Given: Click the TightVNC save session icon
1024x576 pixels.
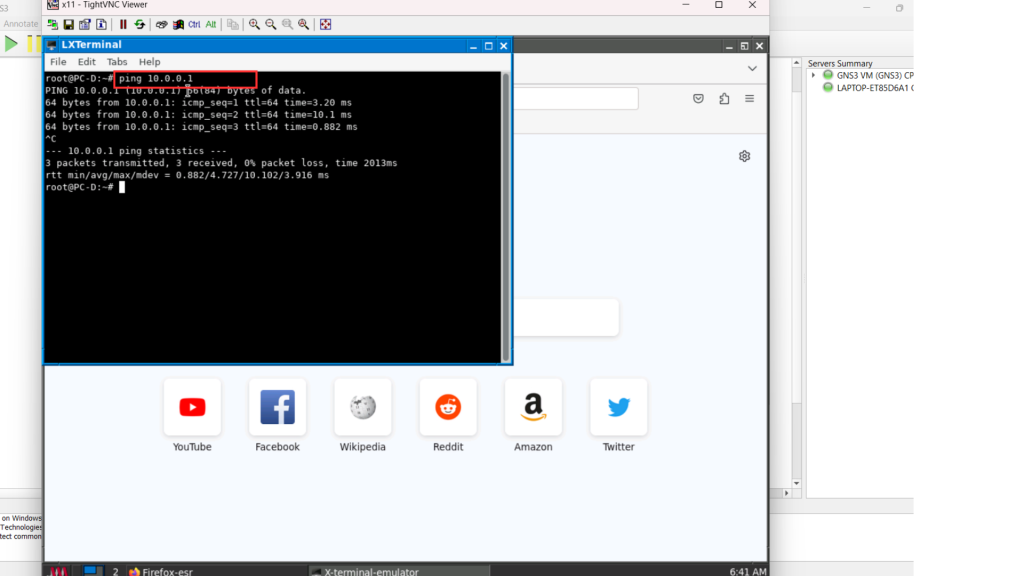Looking at the screenshot, I should (x=69, y=24).
